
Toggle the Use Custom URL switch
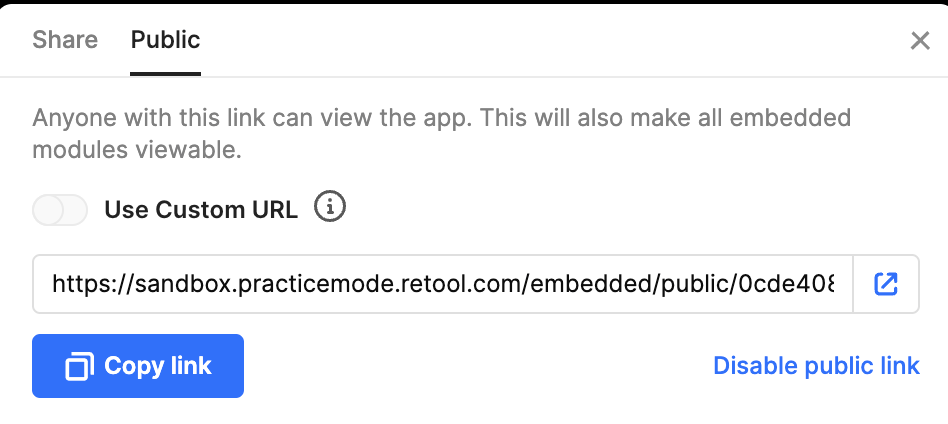click(x=60, y=210)
